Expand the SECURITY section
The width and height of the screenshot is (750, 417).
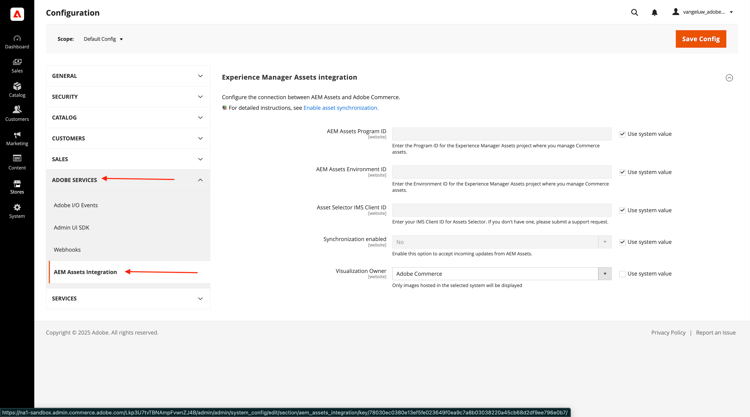128,97
